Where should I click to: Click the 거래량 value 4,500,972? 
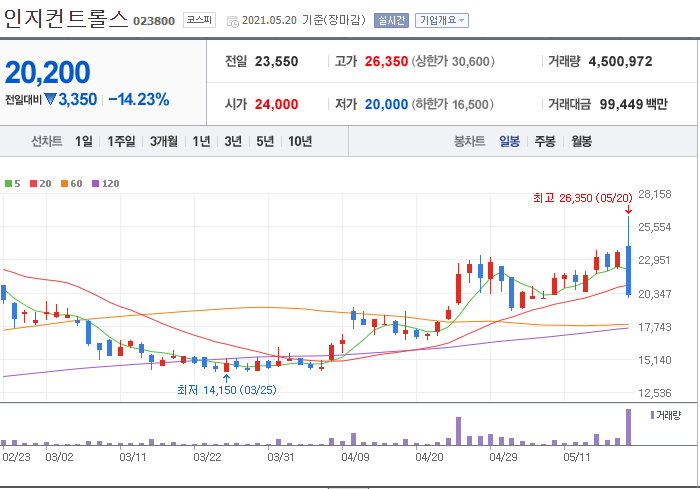(x=620, y=62)
